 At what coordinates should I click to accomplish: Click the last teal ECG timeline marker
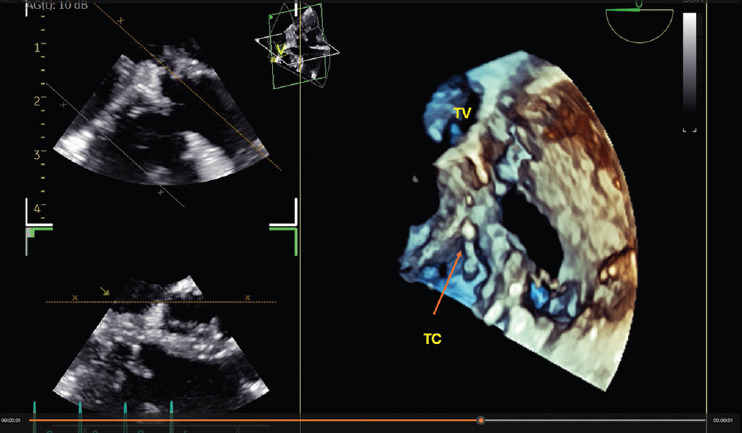click(171, 410)
